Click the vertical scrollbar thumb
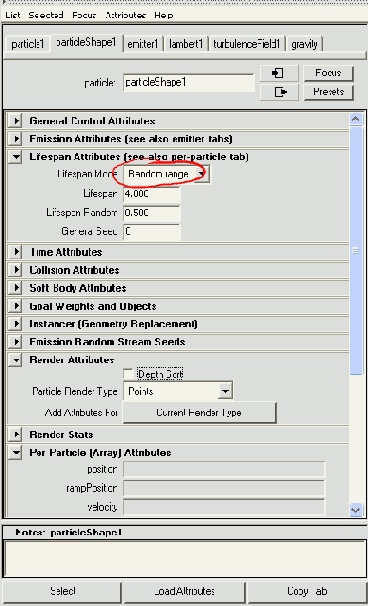 point(356,250)
